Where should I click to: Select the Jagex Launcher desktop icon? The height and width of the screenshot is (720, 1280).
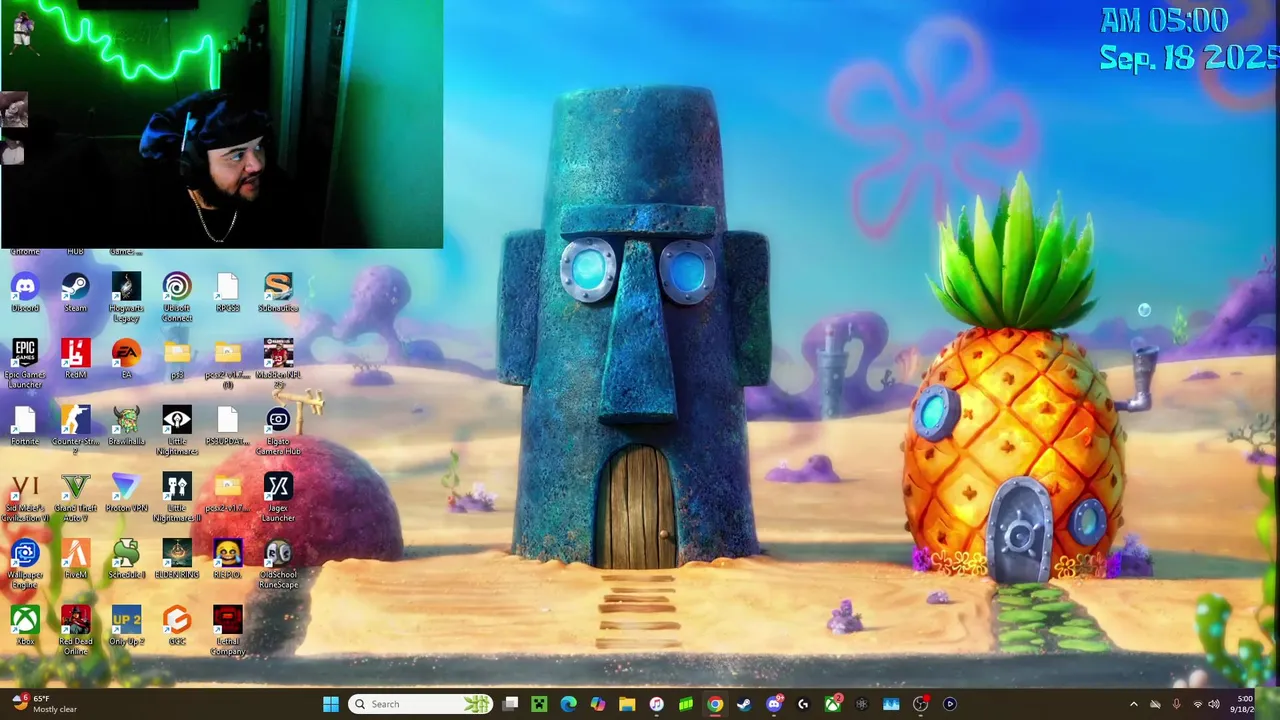click(278, 498)
